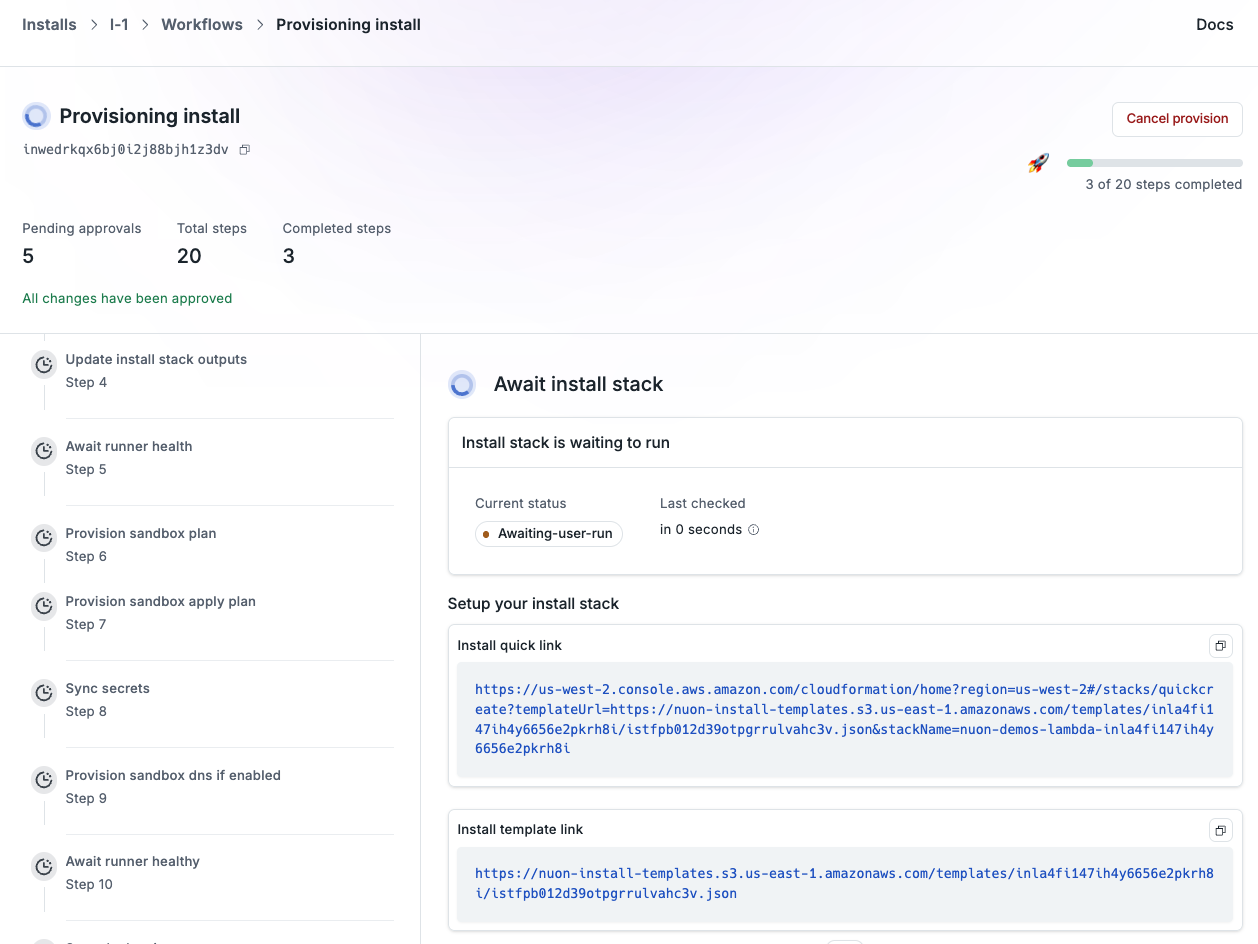Click the info icon beside Last checked time
The image size is (1258, 944).
(x=754, y=530)
